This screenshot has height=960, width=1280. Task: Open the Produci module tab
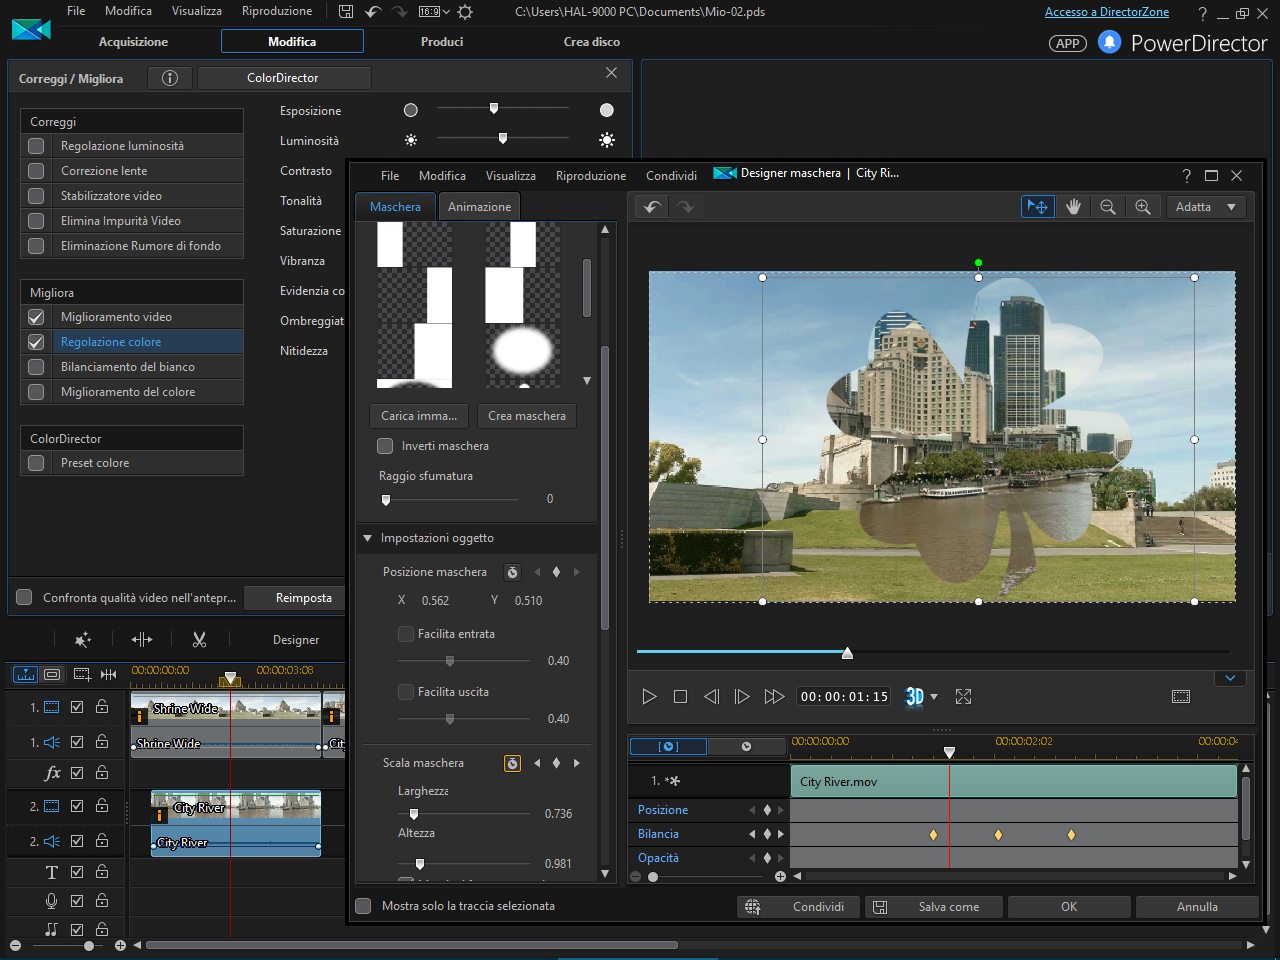442,42
